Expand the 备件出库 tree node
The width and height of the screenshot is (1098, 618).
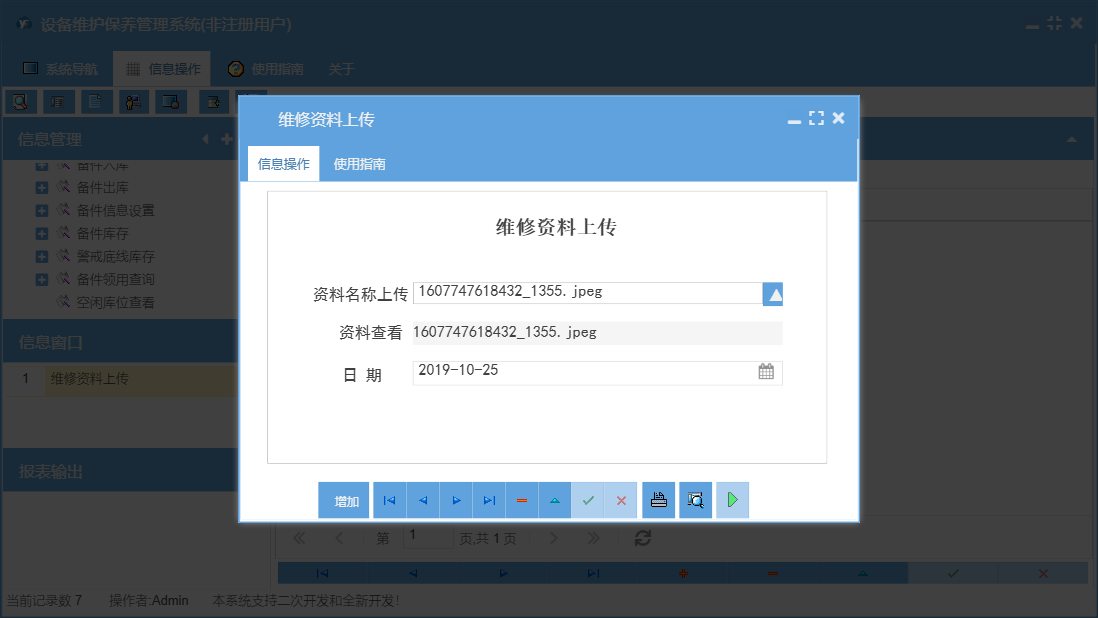40,187
